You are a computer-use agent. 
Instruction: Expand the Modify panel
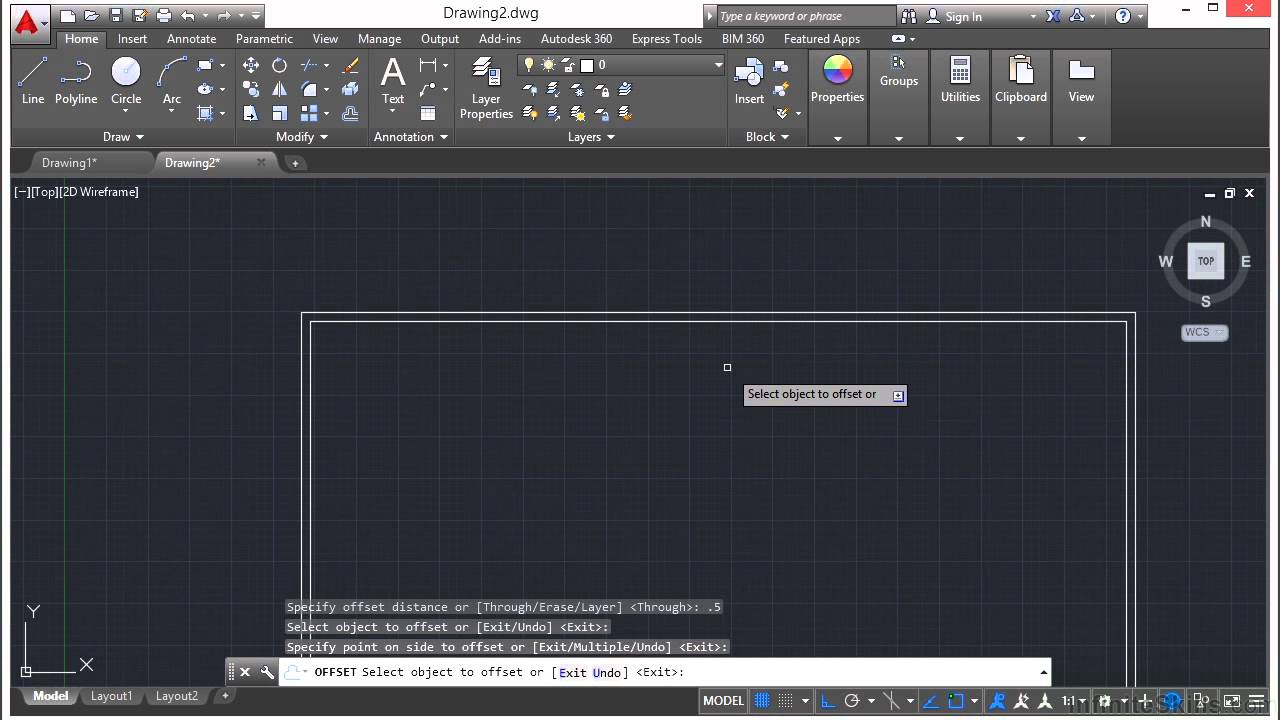301,137
